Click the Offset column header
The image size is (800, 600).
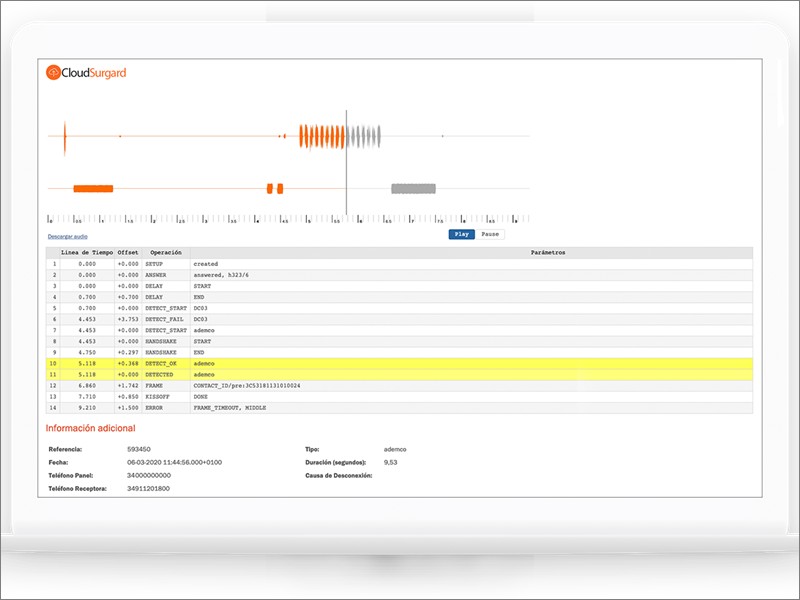[x=128, y=253]
